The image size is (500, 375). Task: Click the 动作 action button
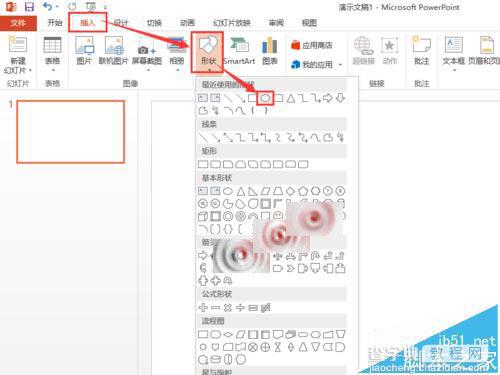pyautogui.click(x=389, y=50)
